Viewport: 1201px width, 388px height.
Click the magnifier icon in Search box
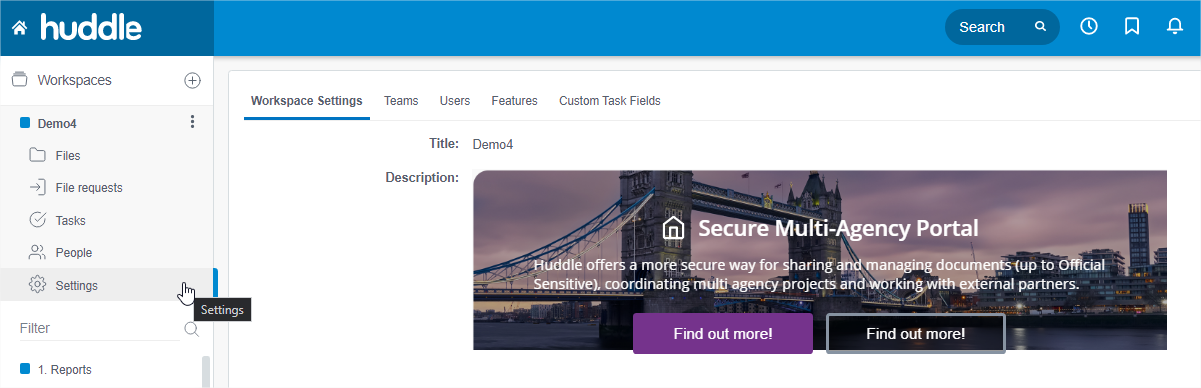(x=1040, y=27)
